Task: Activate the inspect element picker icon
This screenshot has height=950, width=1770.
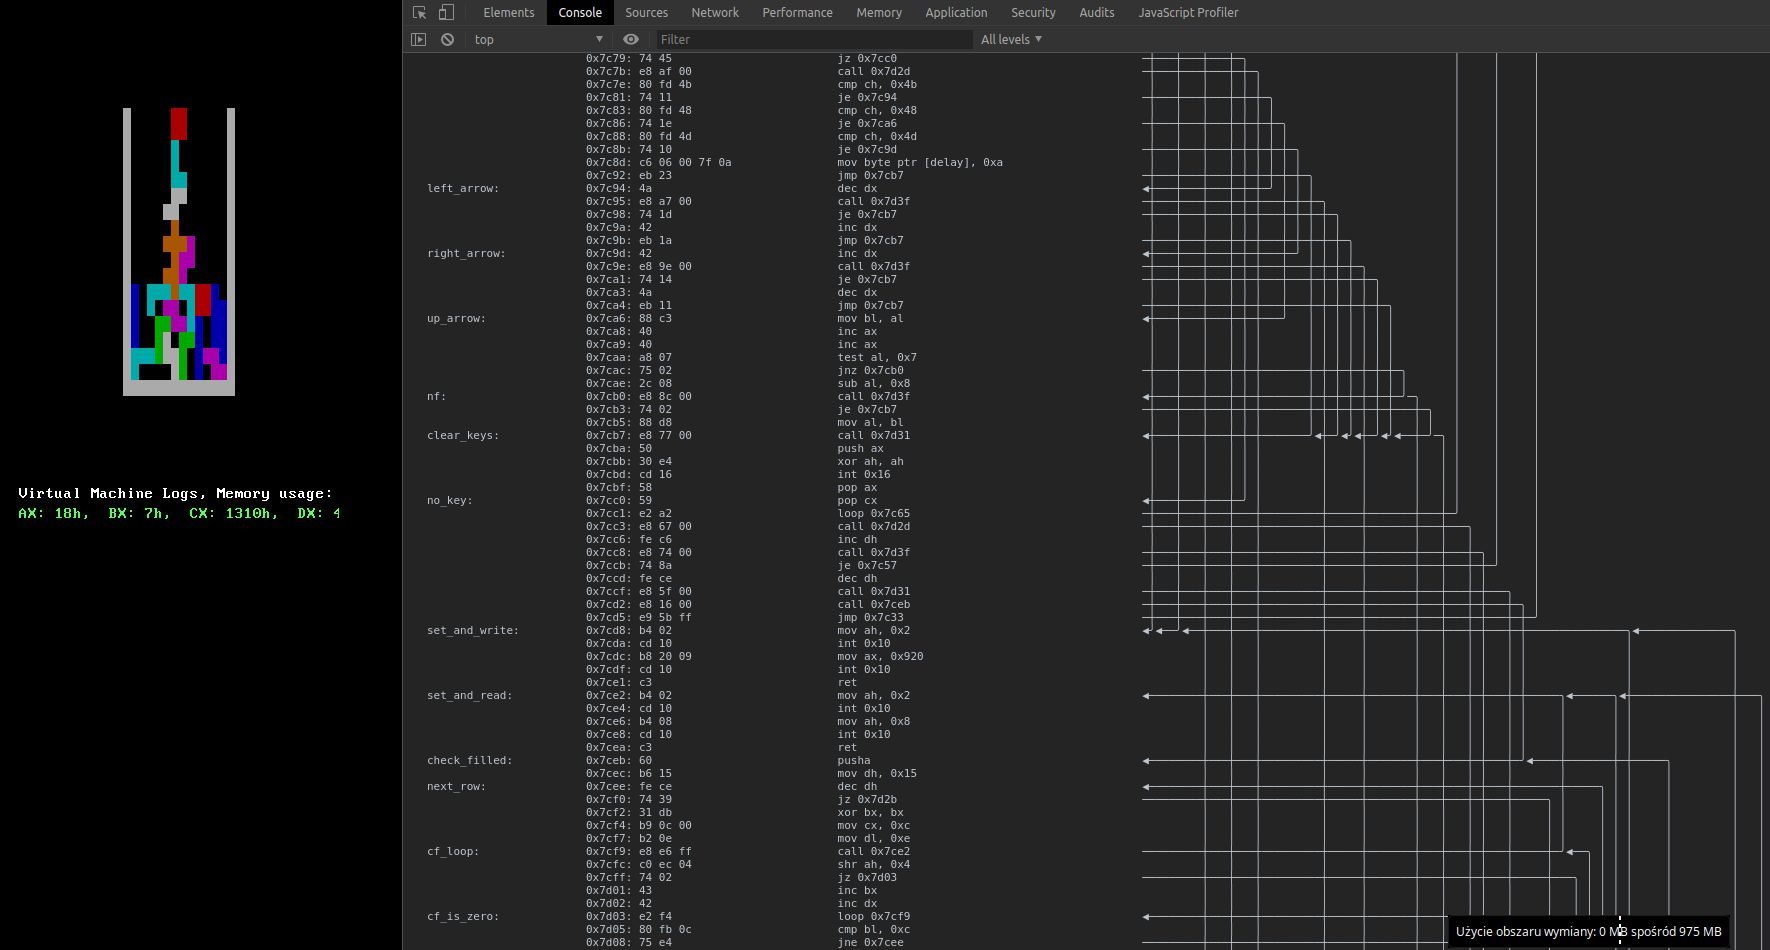Action: pyautogui.click(x=419, y=13)
